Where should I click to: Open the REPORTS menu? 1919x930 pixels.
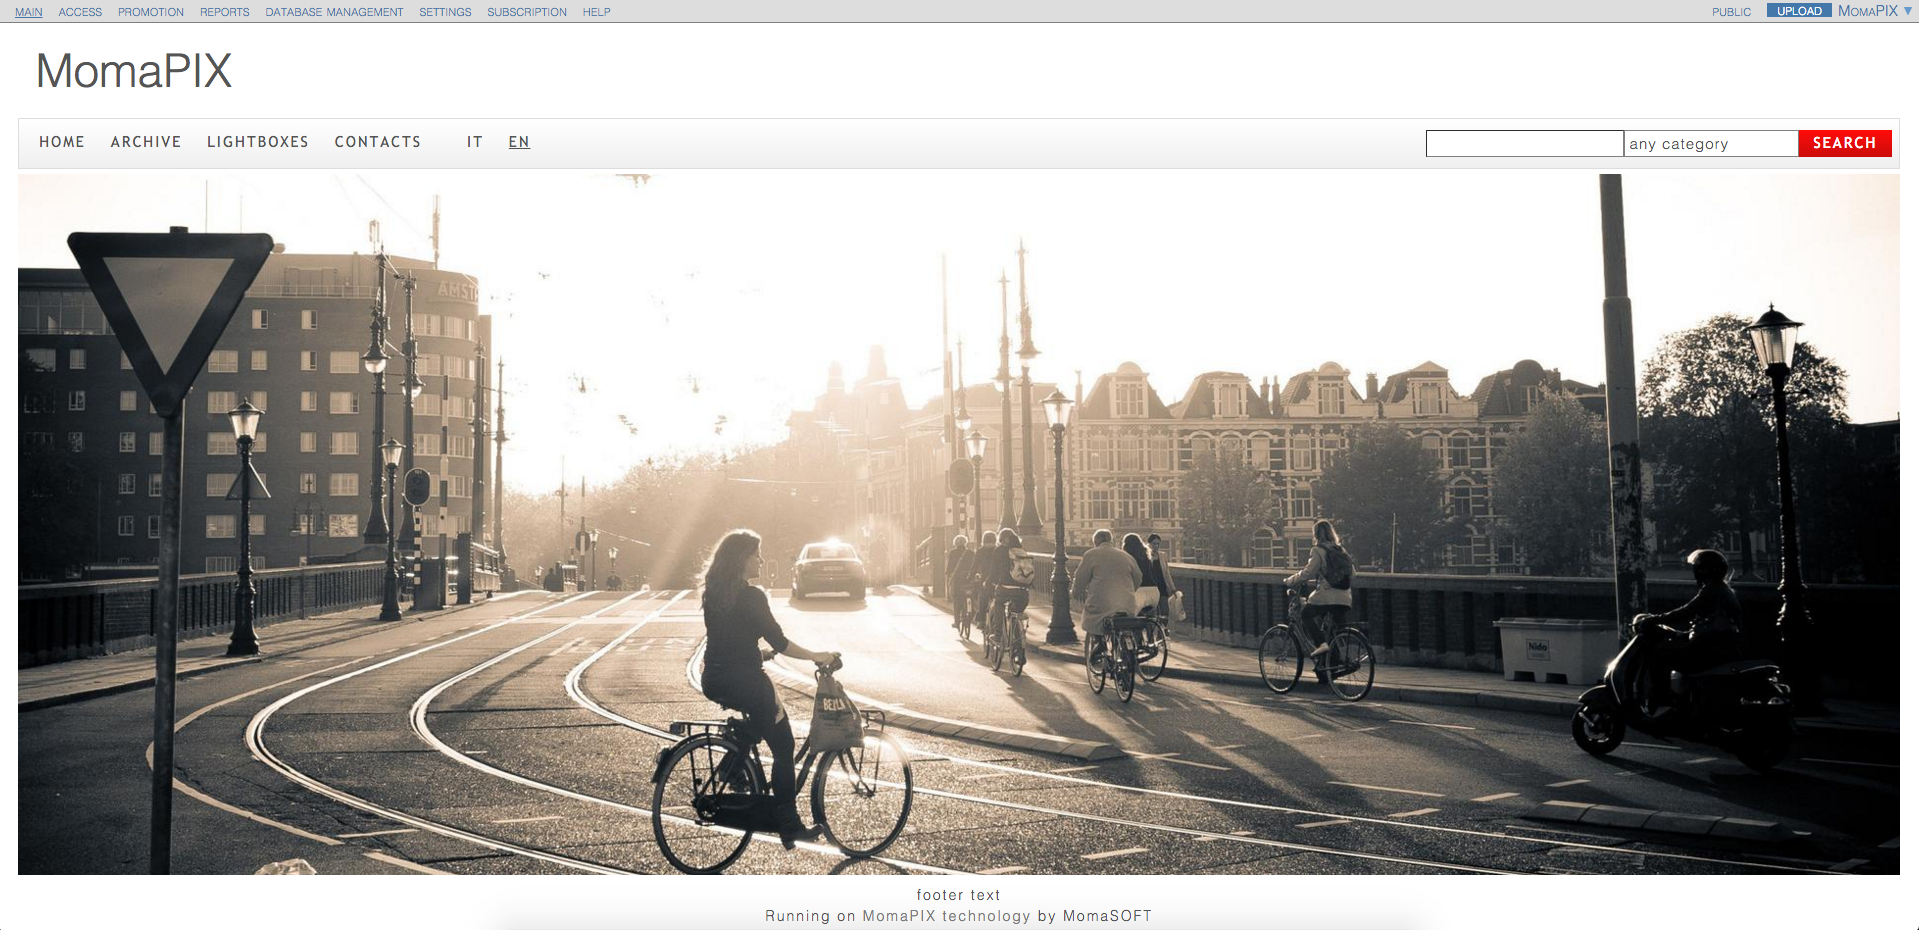(x=225, y=12)
